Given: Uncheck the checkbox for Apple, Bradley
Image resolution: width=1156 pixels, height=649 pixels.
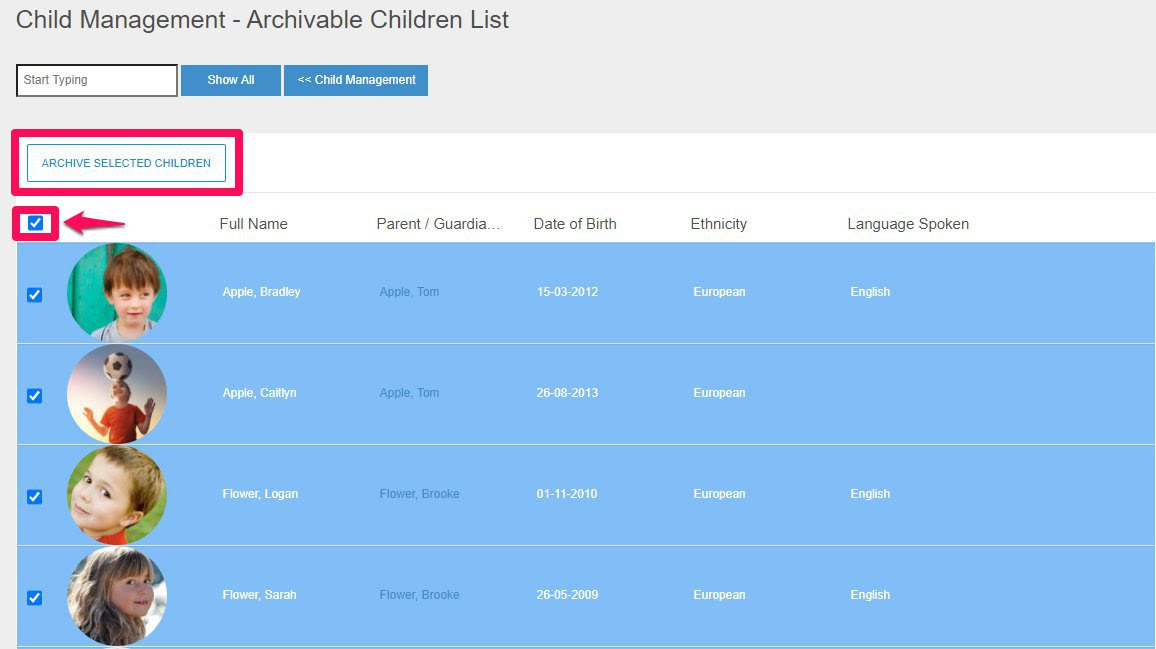Looking at the screenshot, I should 34,295.
